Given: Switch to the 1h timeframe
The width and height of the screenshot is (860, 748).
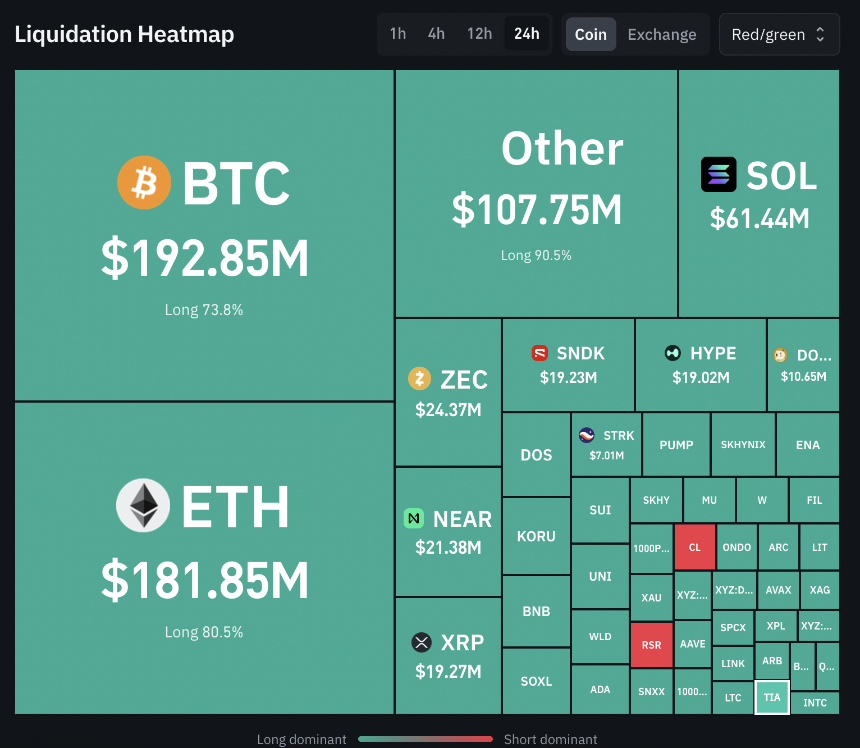Looking at the screenshot, I should (x=398, y=34).
